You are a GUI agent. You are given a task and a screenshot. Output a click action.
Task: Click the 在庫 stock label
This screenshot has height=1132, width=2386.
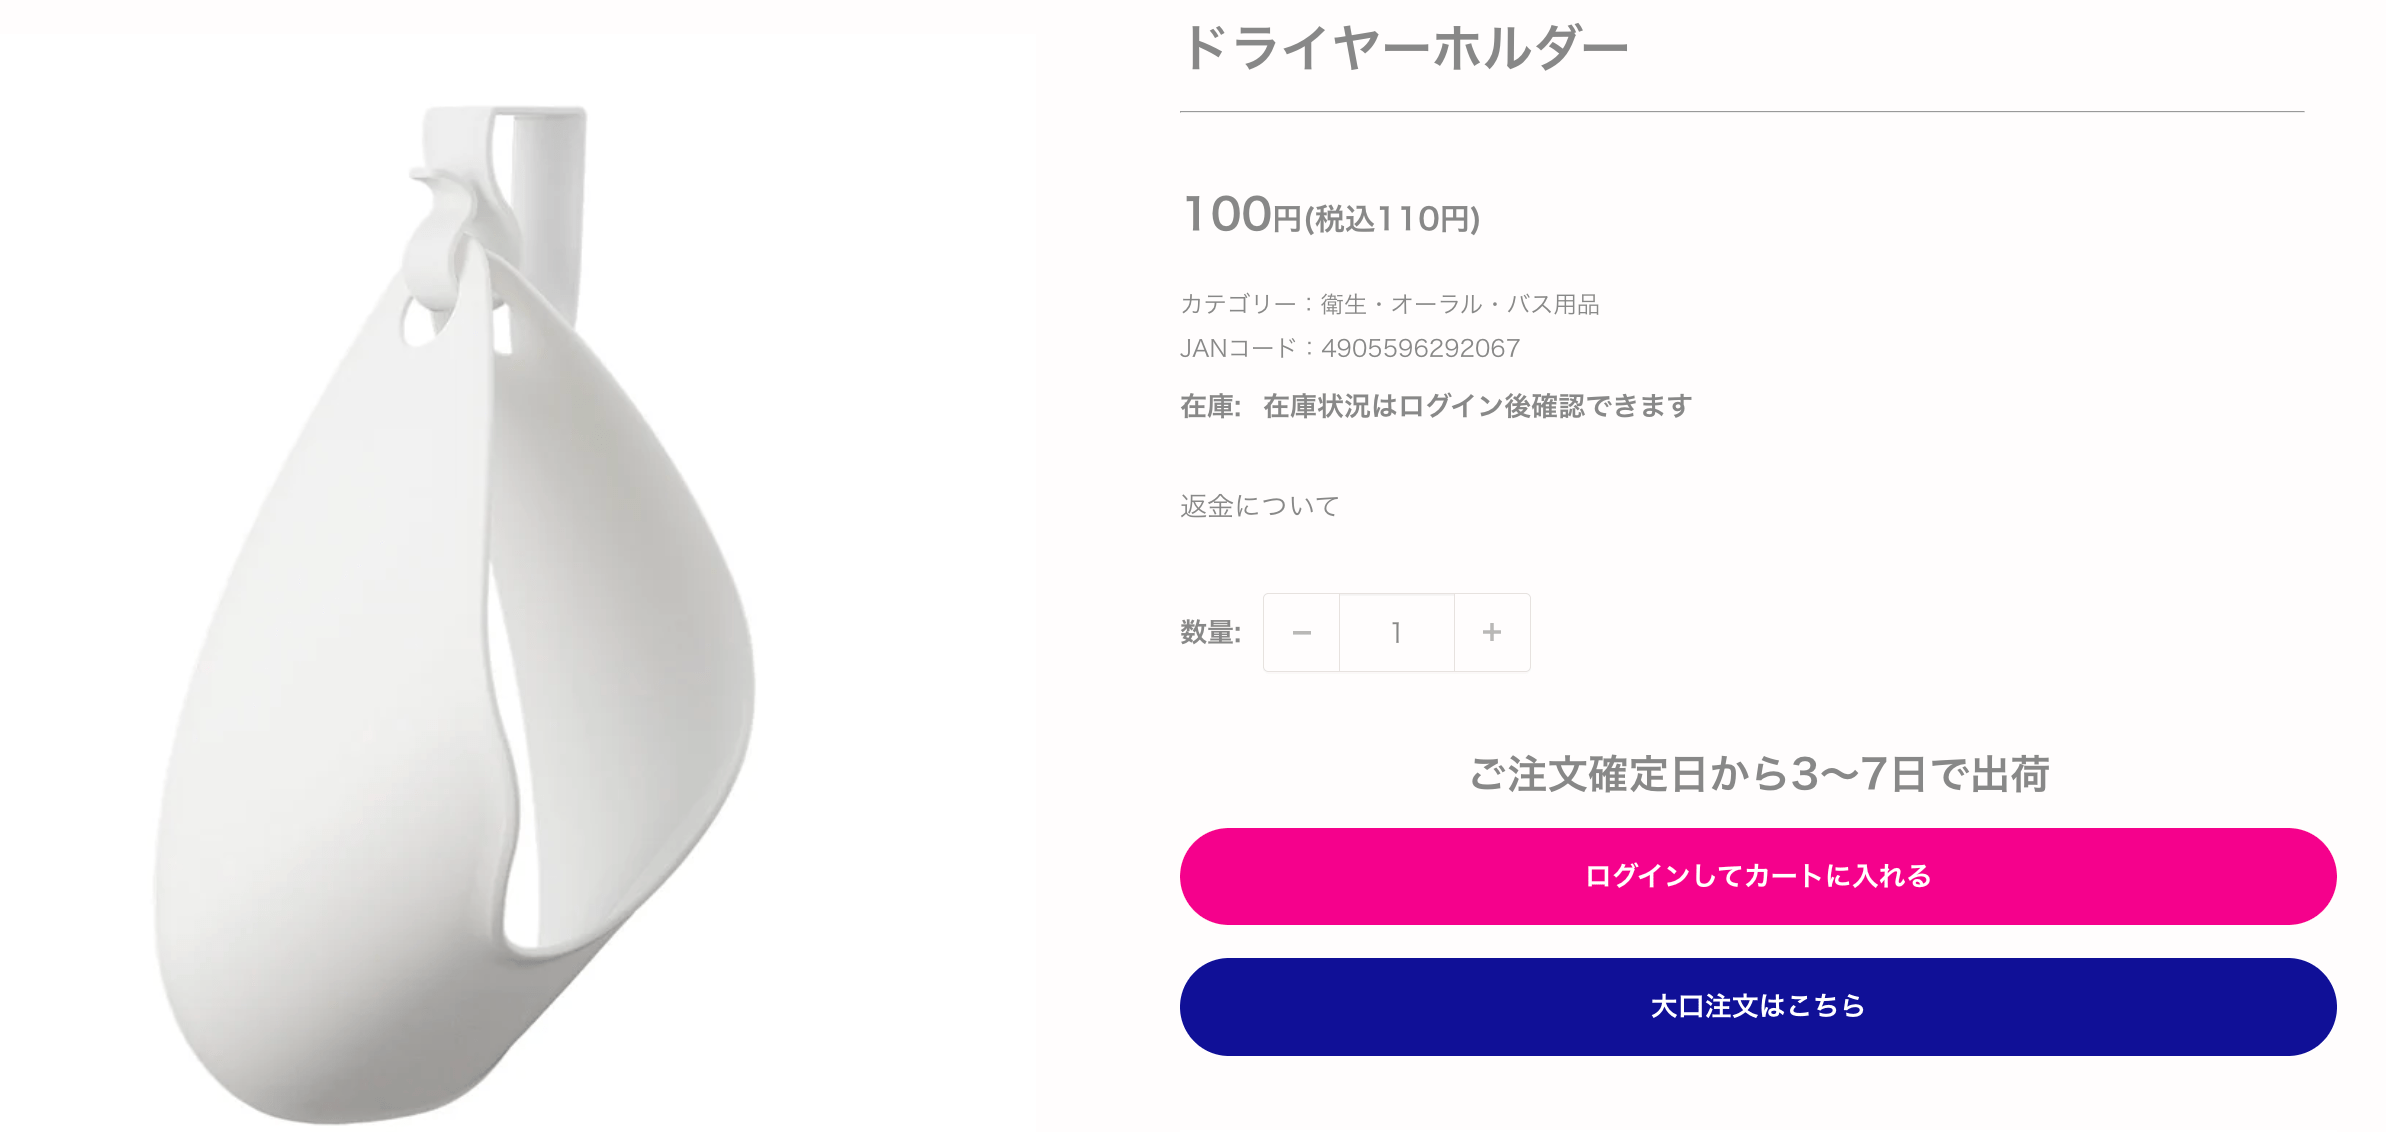pos(1209,406)
